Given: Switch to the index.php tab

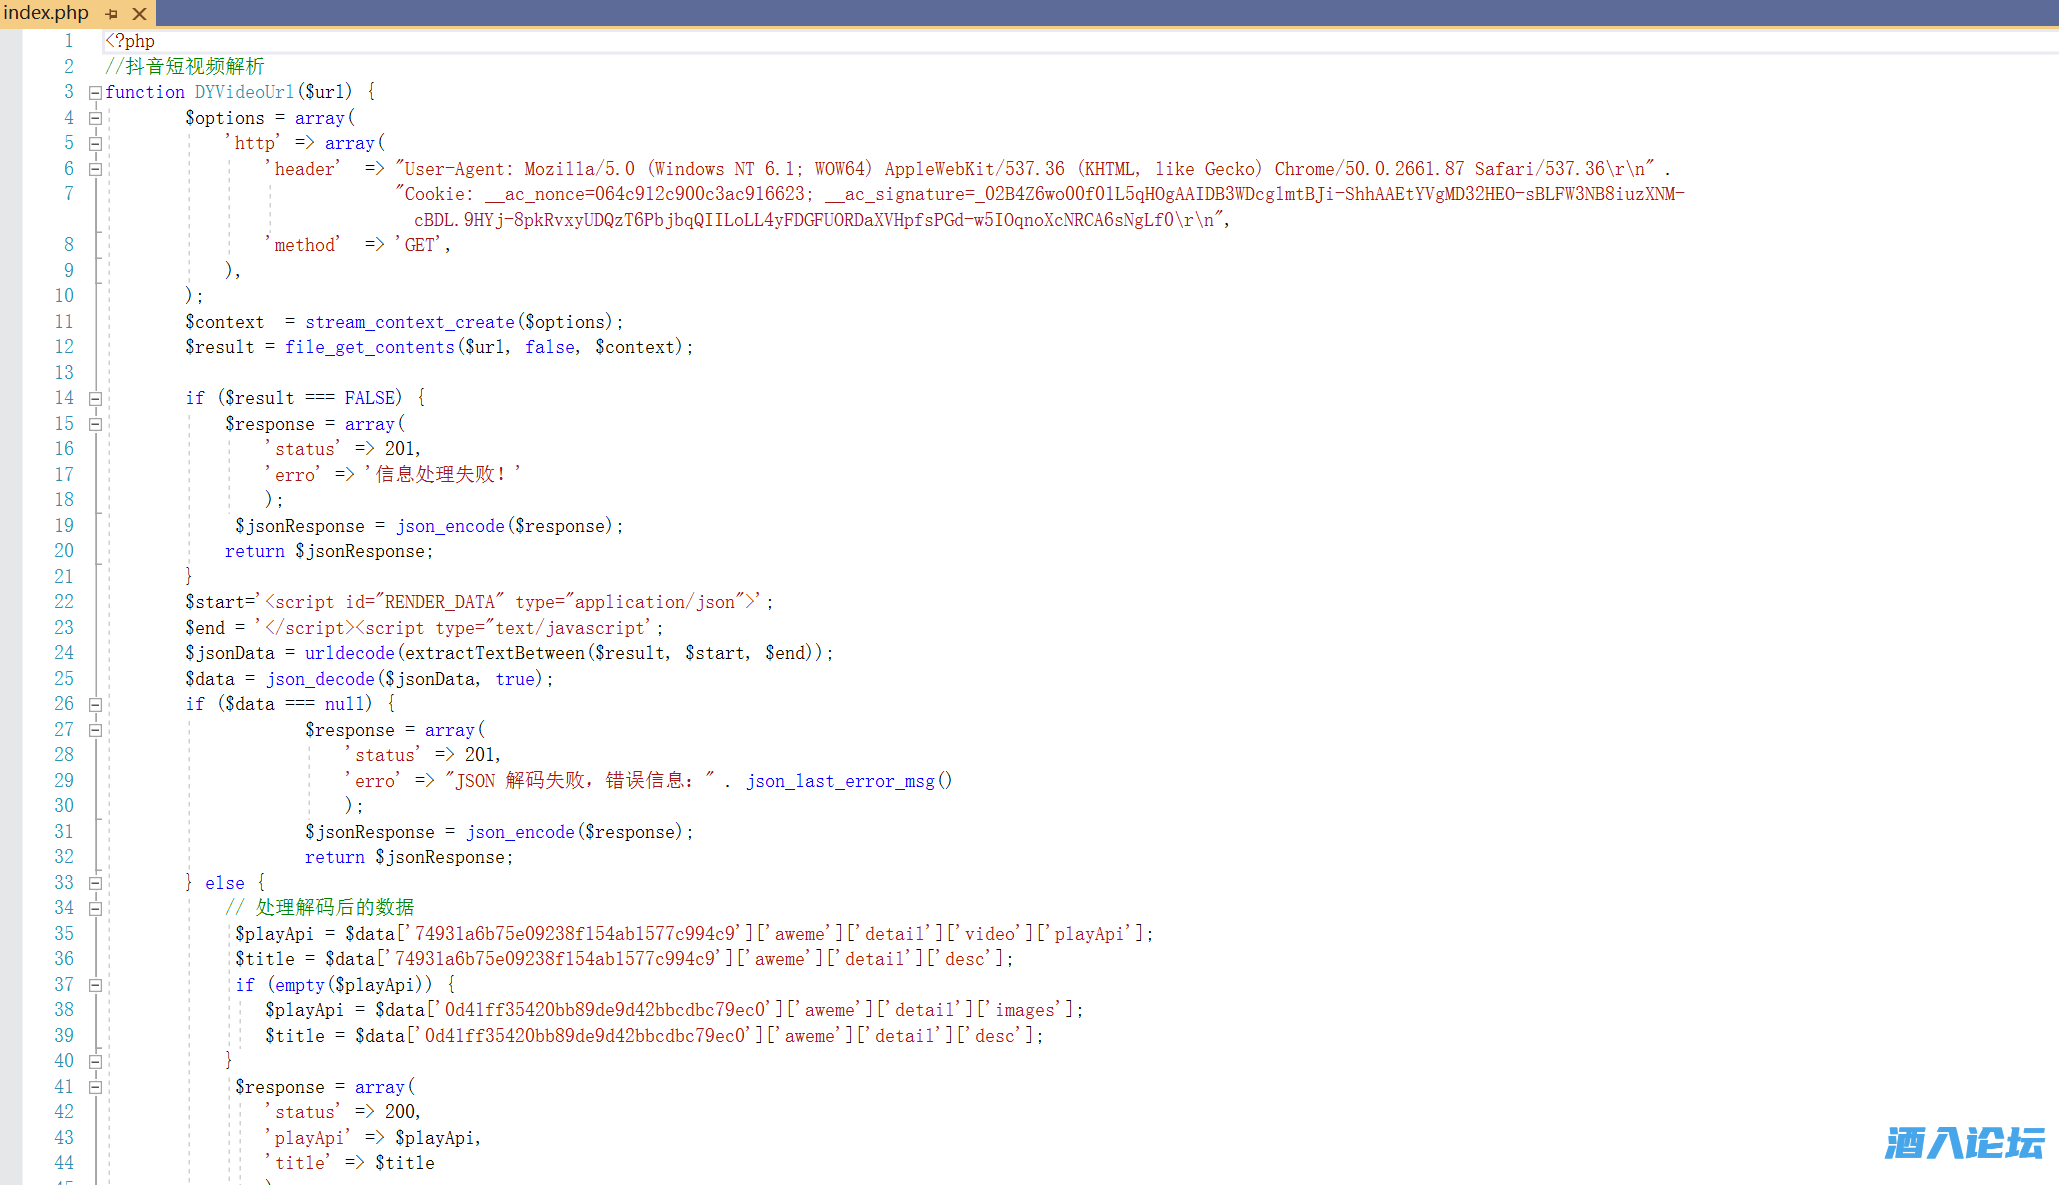Looking at the screenshot, I should tap(46, 13).
